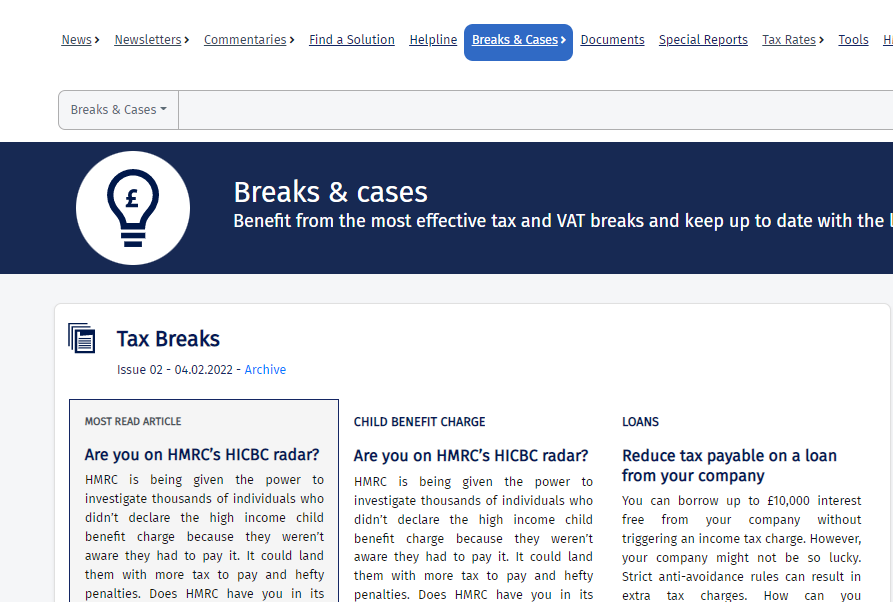Open the Breaks & Cases search dropdown
This screenshot has height=602, width=893.
click(118, 110)
